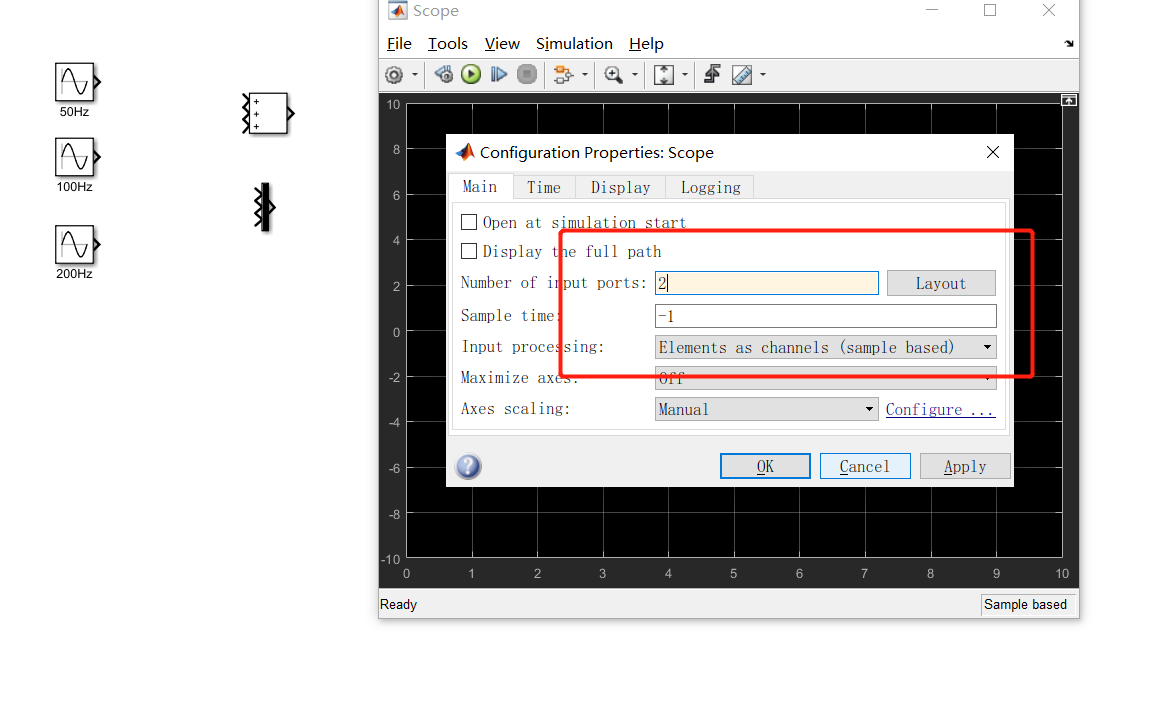Expand the highlight block dropdown arrow
This screenshot has height=715, width=1149.
pyautogui.click(x=585, y=75)
